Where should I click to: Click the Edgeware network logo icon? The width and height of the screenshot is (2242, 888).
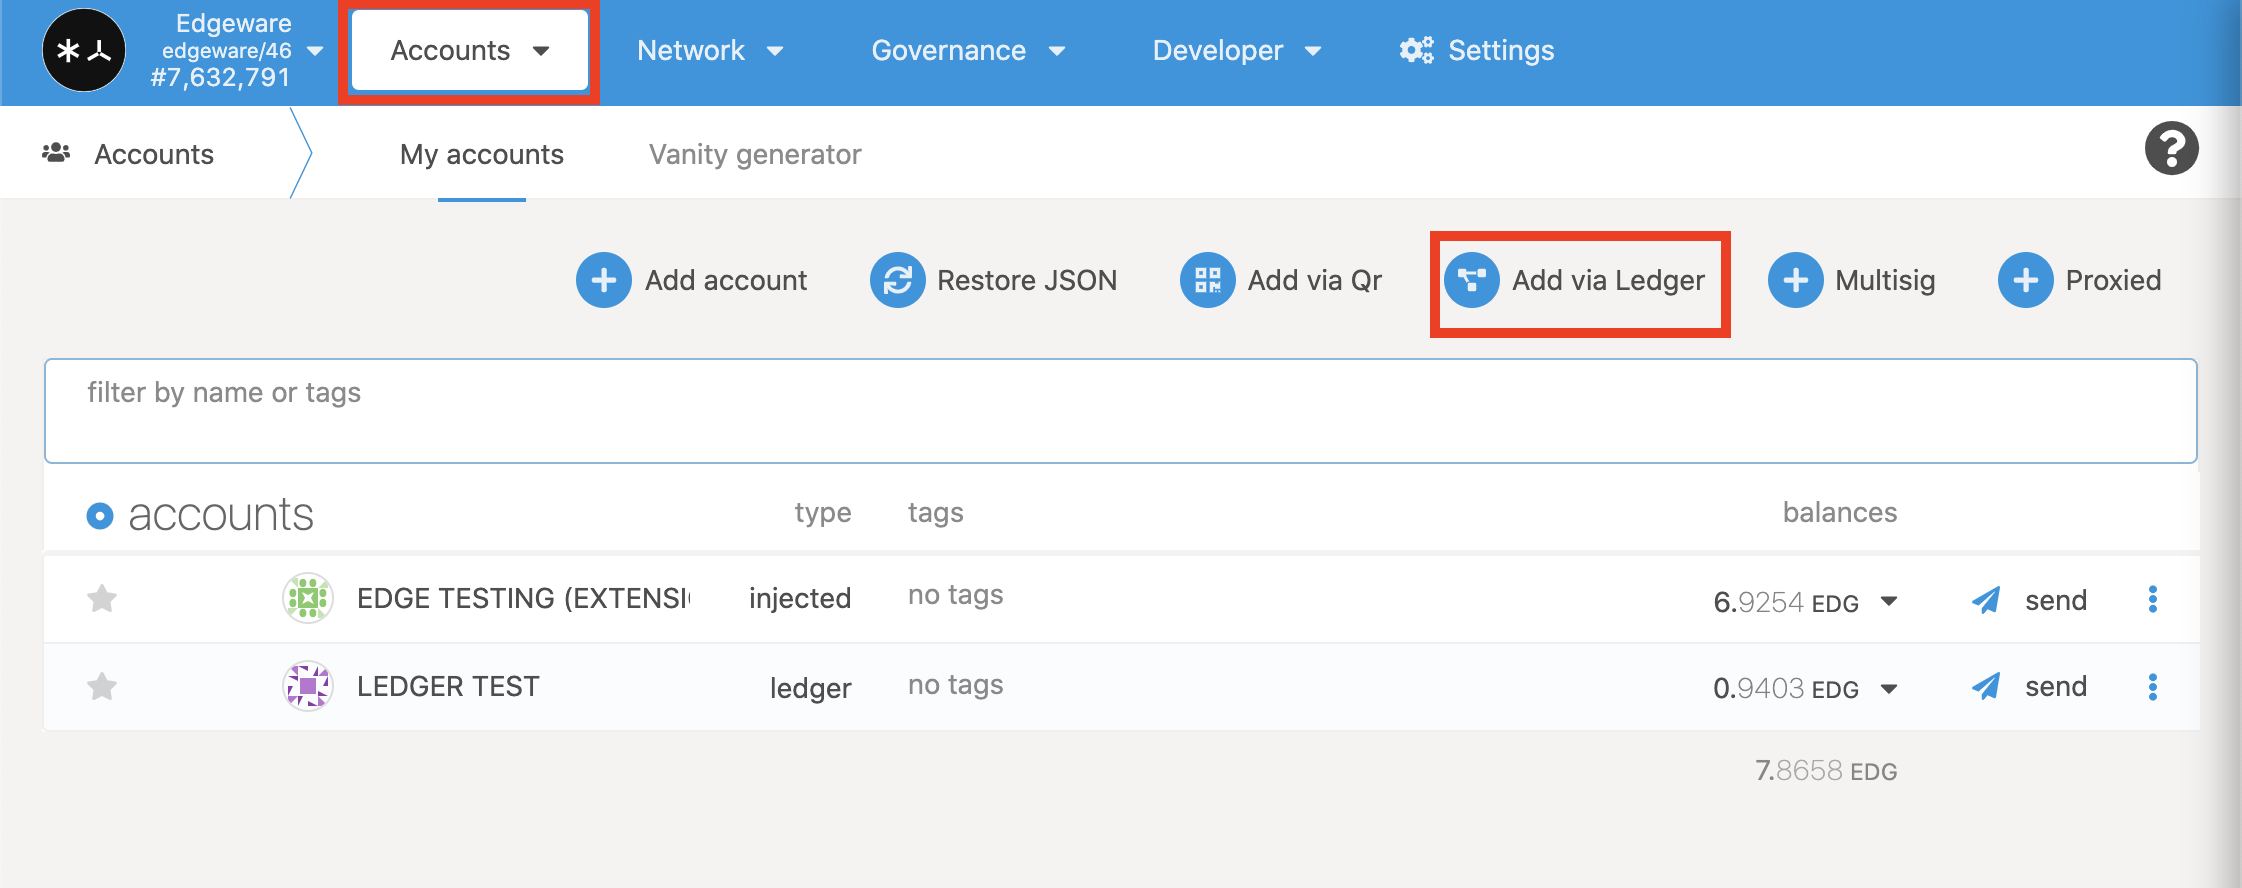[x=84, y=51]
